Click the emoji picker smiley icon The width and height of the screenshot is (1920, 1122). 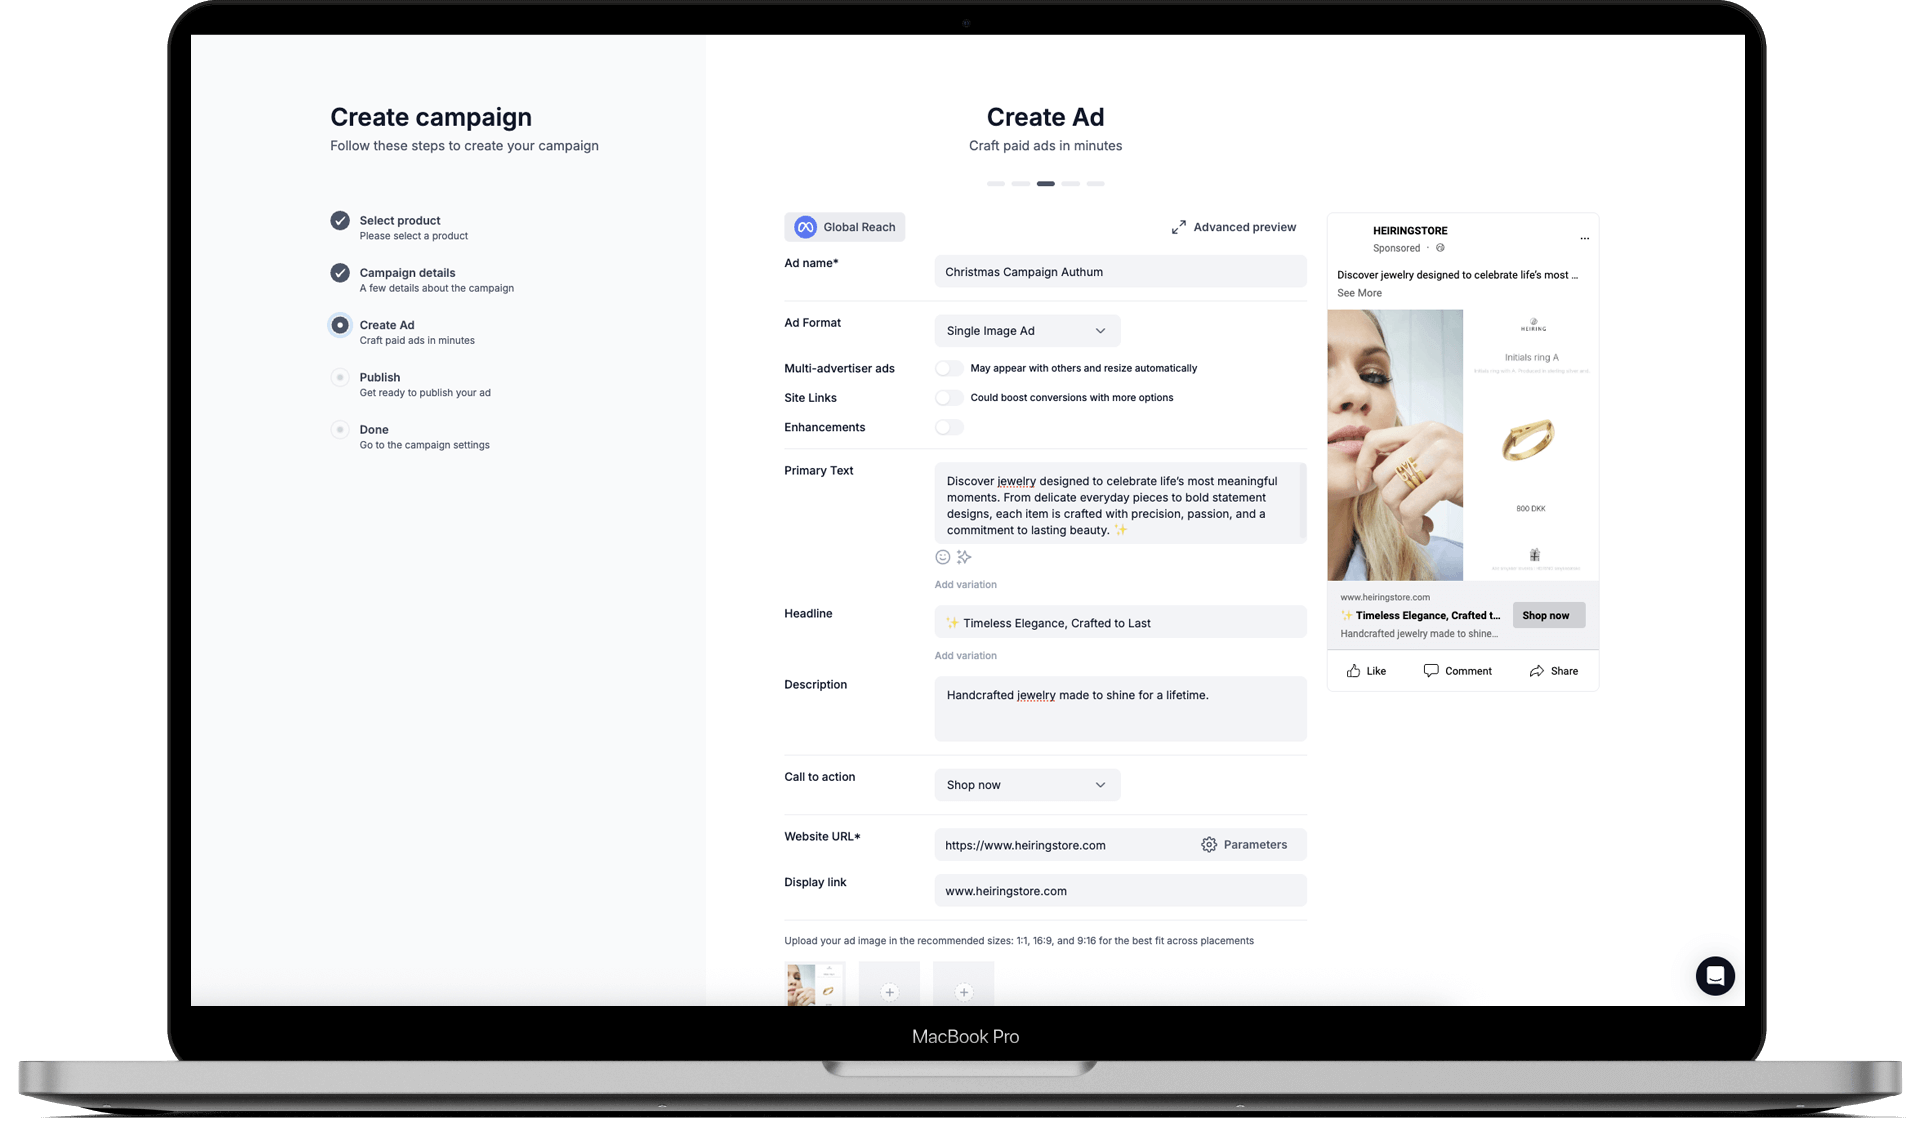(942, 557)
